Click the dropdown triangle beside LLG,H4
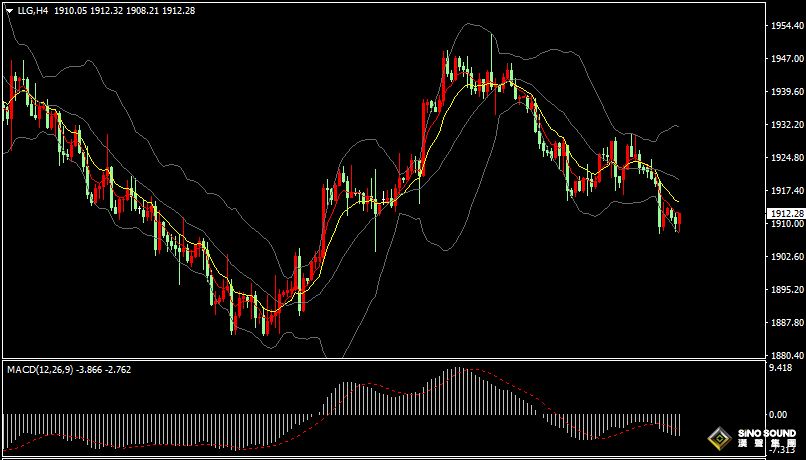 click(9, 9)
